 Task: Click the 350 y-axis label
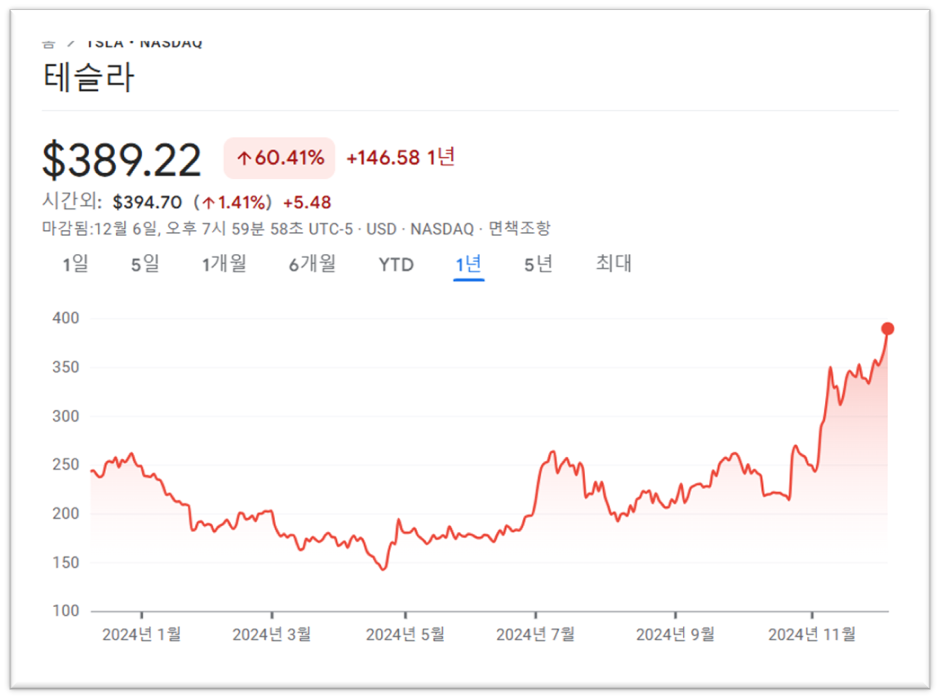[x=65, y=367]
